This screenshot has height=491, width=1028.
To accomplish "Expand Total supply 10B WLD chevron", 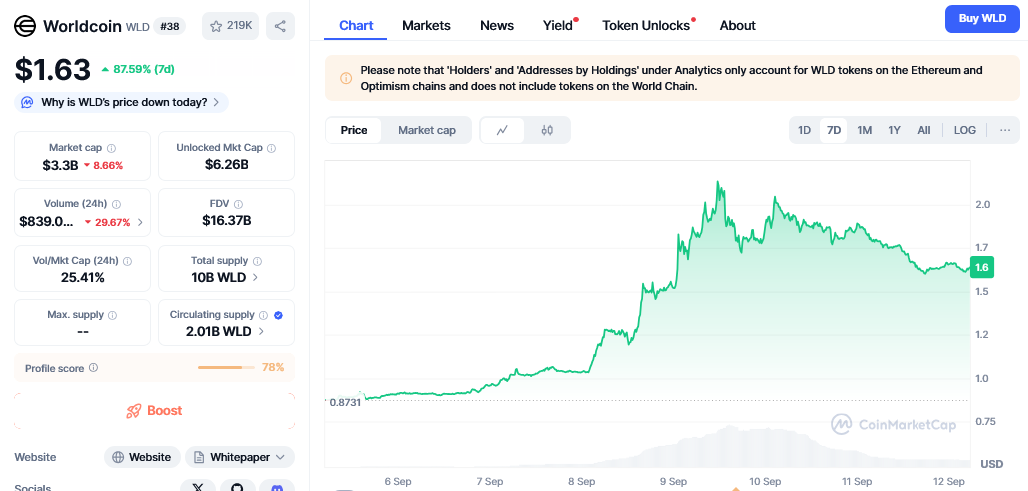I will tap(255, 277).
